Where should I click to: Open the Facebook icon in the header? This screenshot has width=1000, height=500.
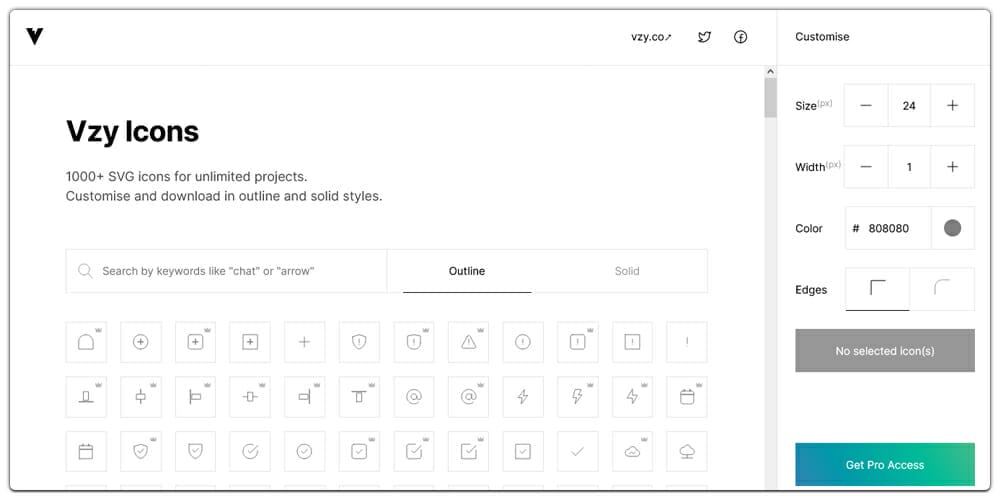click(x=740, y=37)
